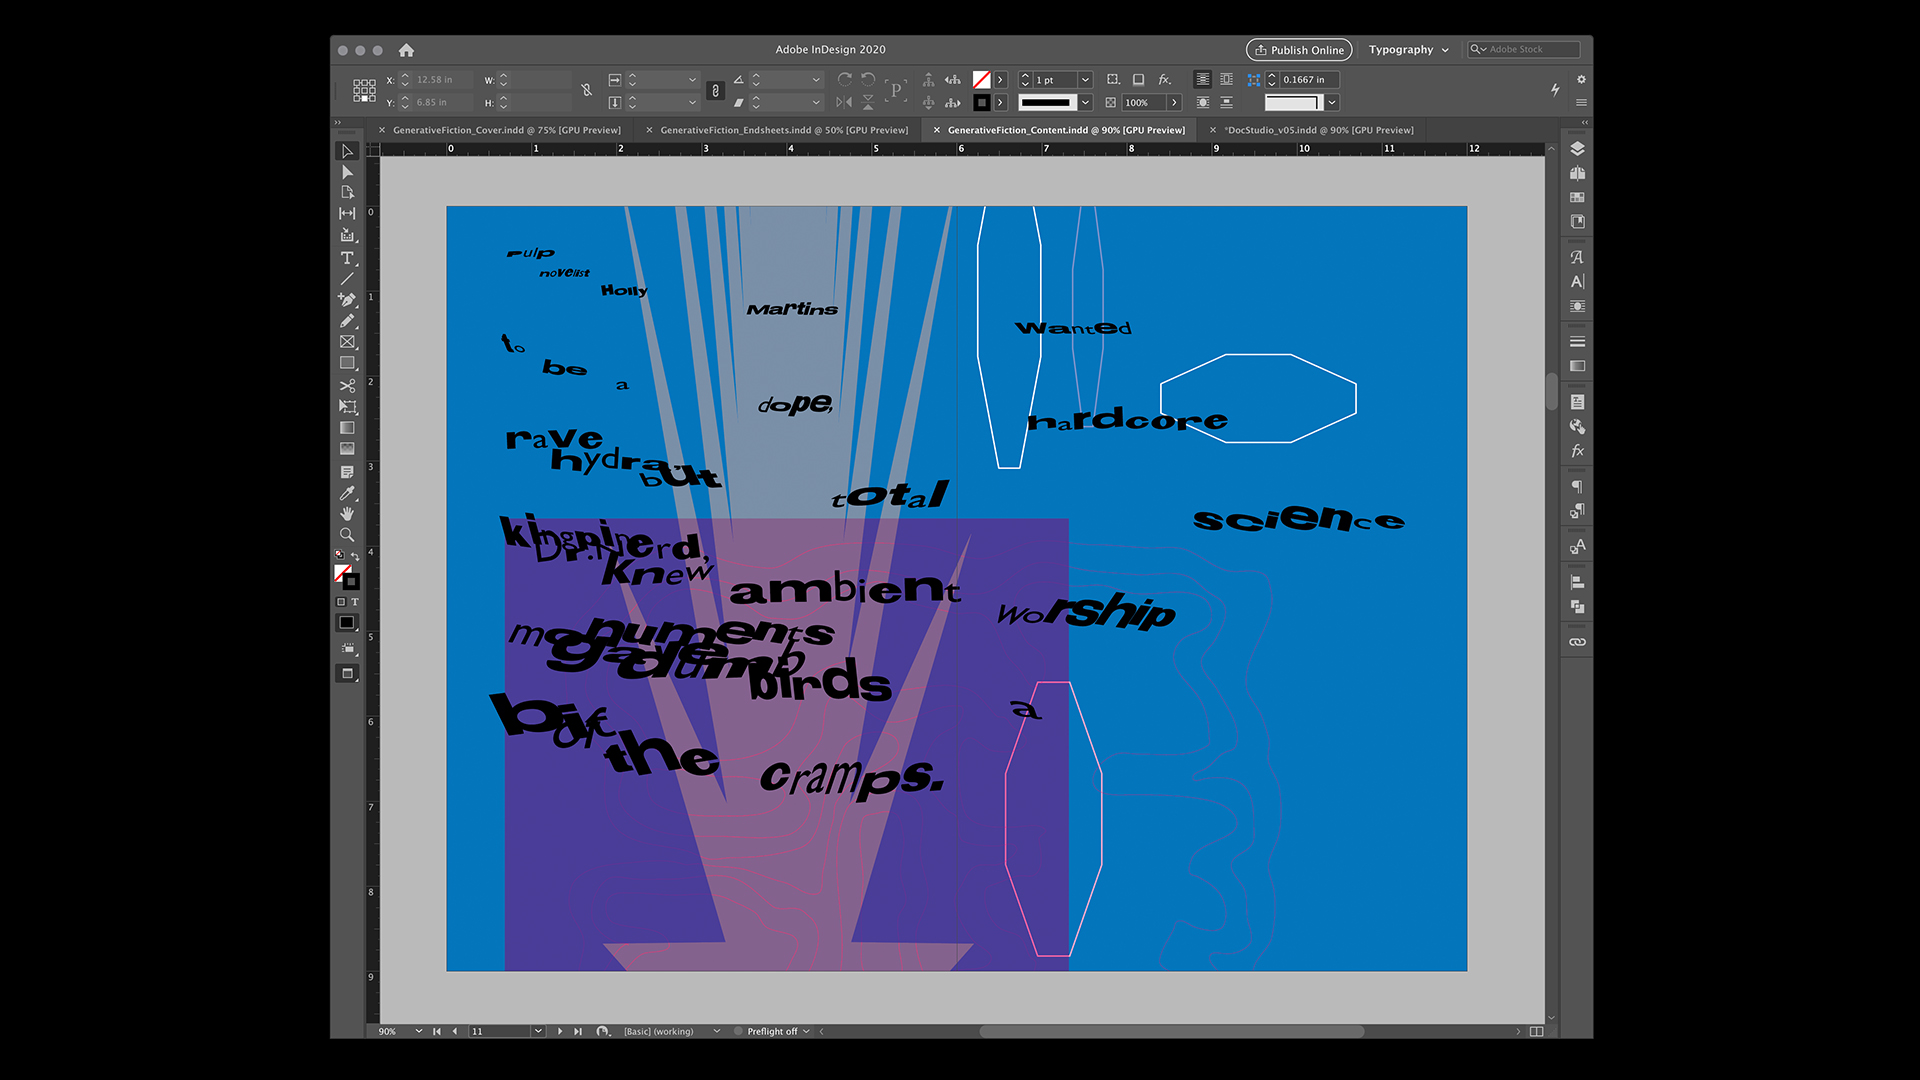Select the Zoom tool magnifier
The width and height of the screenshot is (1920, 1080).
tap(347, 535)
